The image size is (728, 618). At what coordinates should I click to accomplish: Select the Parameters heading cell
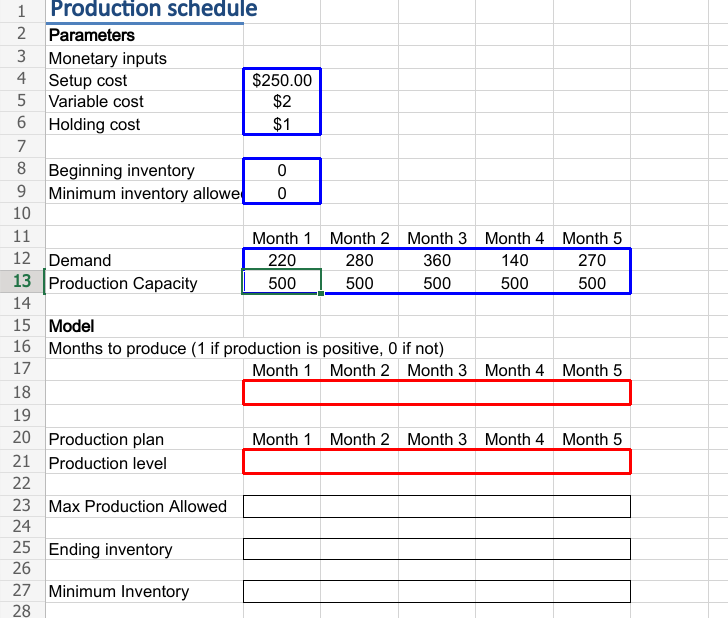[x=144, y=35]
